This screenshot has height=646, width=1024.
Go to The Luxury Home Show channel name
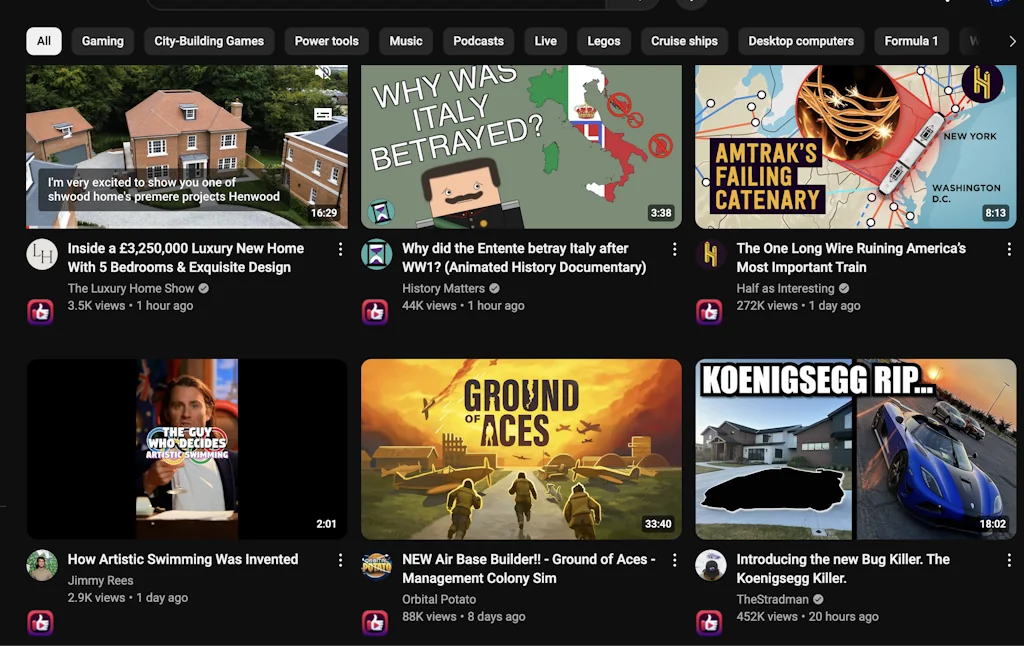pos(131,288)
